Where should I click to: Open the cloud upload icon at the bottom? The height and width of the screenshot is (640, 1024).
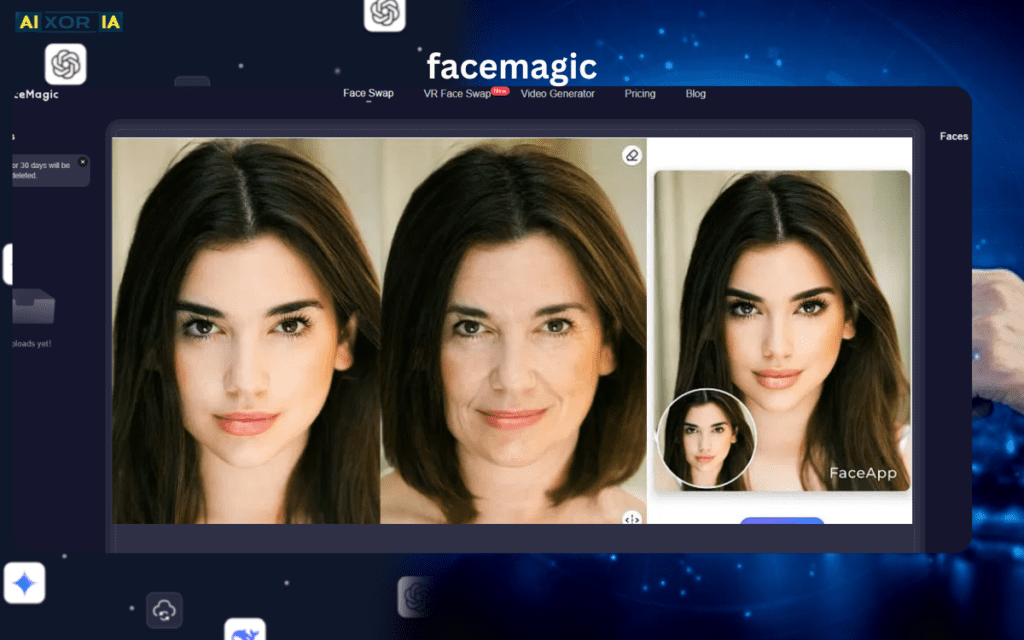[x=164, y=611]
